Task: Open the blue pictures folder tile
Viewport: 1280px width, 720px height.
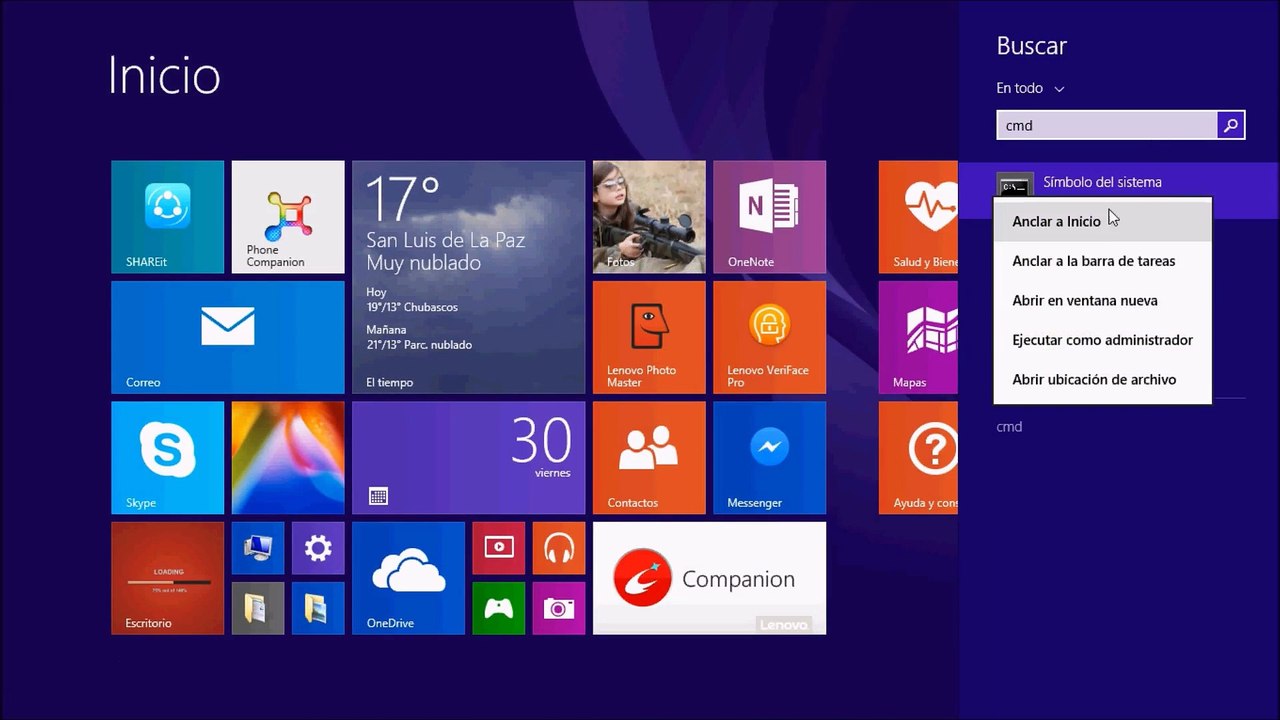Action: [318, 608]
